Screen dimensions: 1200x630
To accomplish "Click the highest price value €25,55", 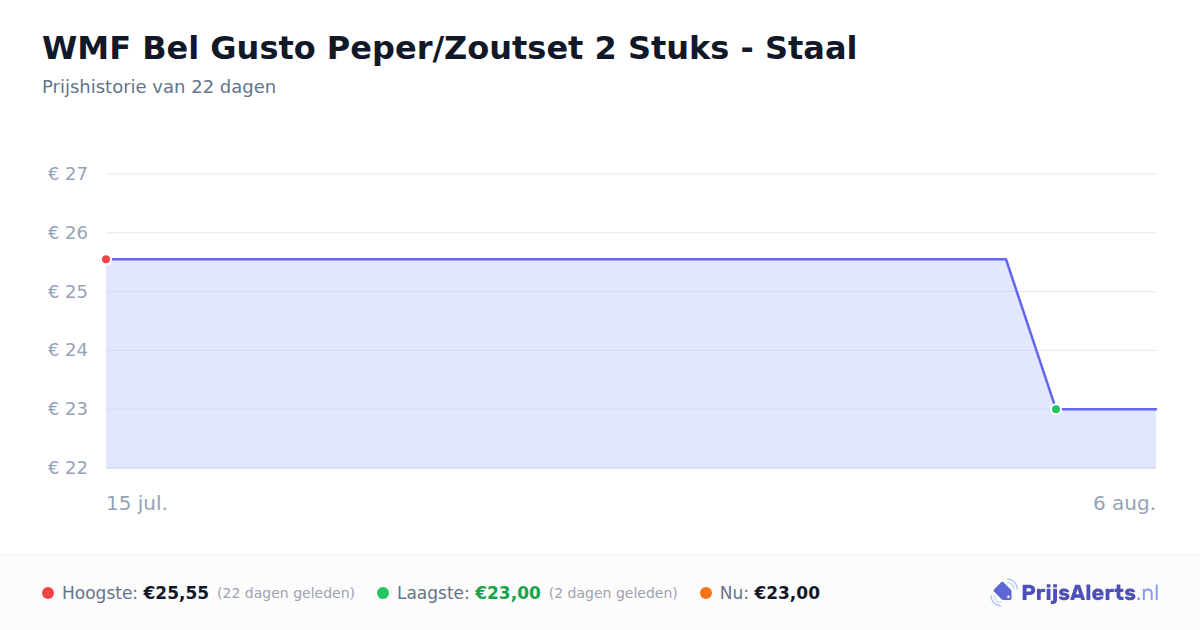I will pyautogui.click(x=176, y=593).
